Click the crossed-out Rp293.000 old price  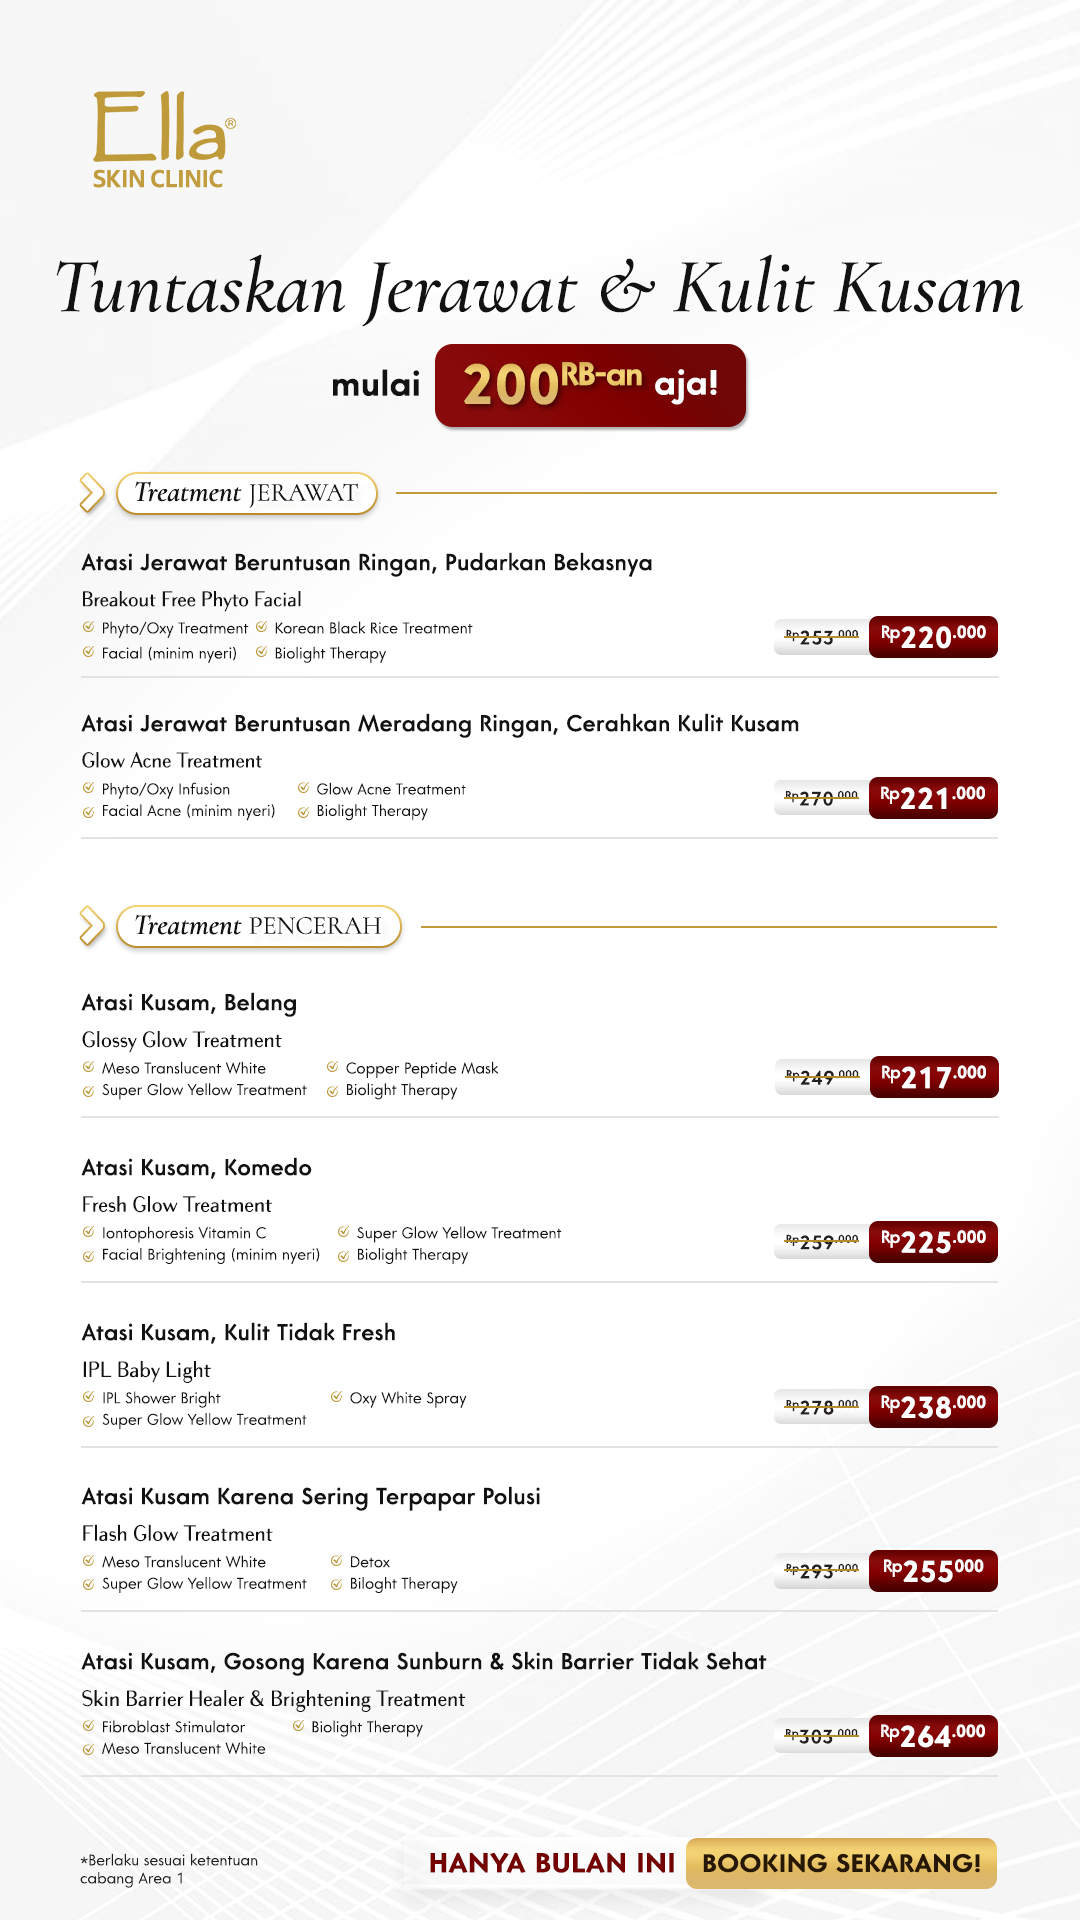click(822, 1570)
